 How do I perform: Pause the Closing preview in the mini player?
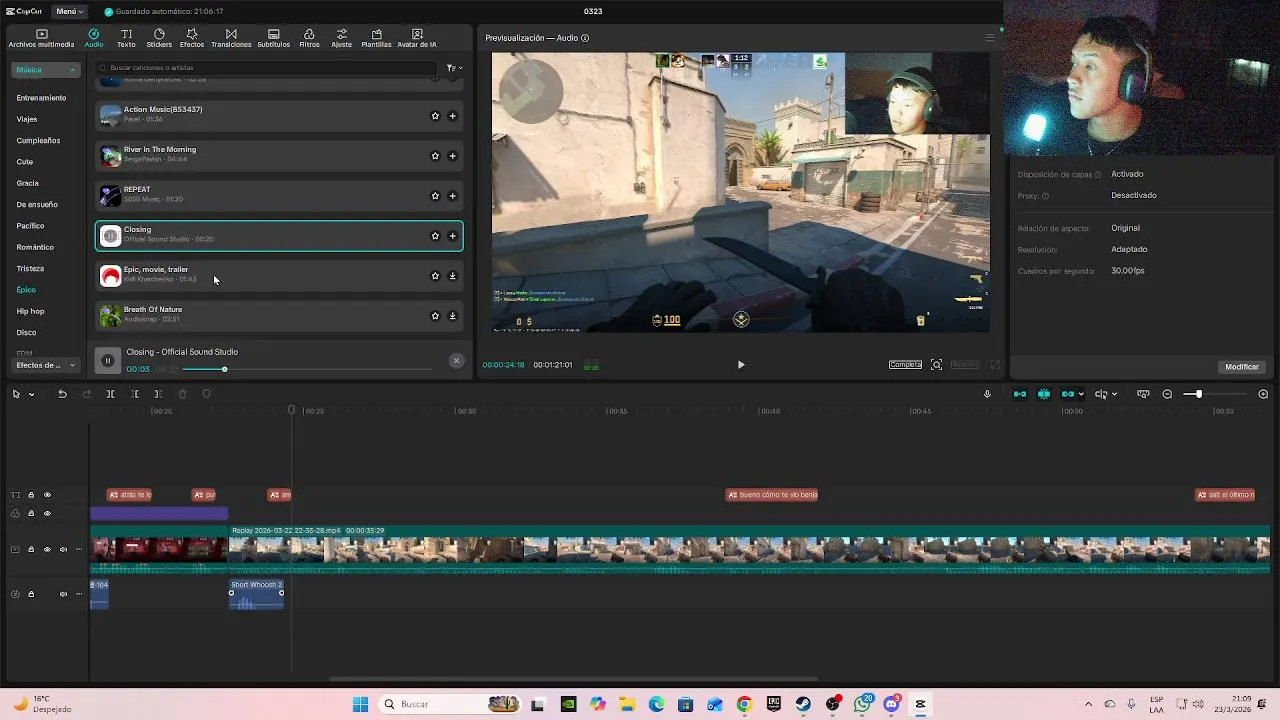[x=108, y=361]
